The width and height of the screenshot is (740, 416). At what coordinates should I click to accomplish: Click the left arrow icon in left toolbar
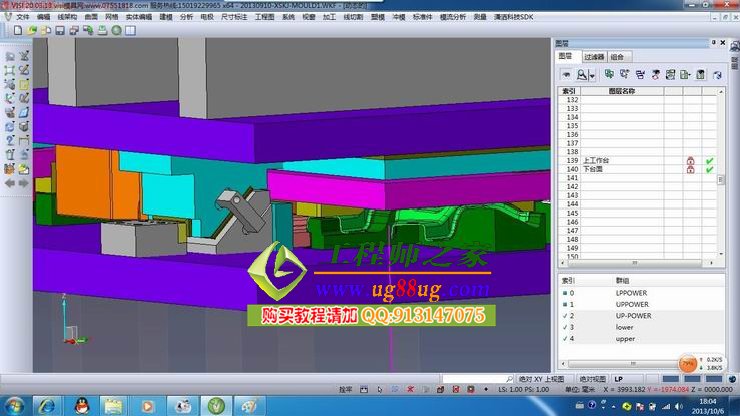tap(10, 183)
